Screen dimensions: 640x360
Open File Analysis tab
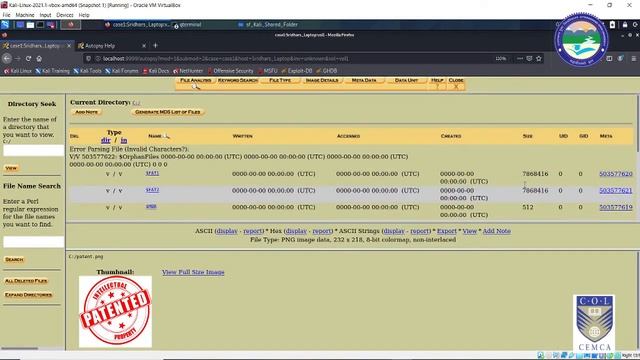(196, 80)
